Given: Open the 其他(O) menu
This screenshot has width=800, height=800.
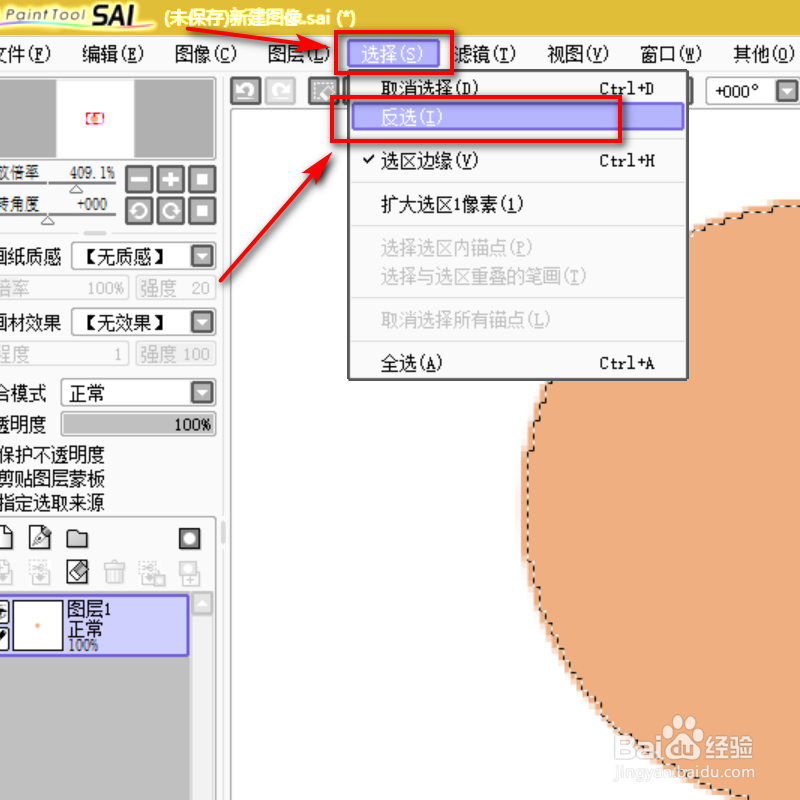Looking at the screenshot, I should click(x=764, y=54).
